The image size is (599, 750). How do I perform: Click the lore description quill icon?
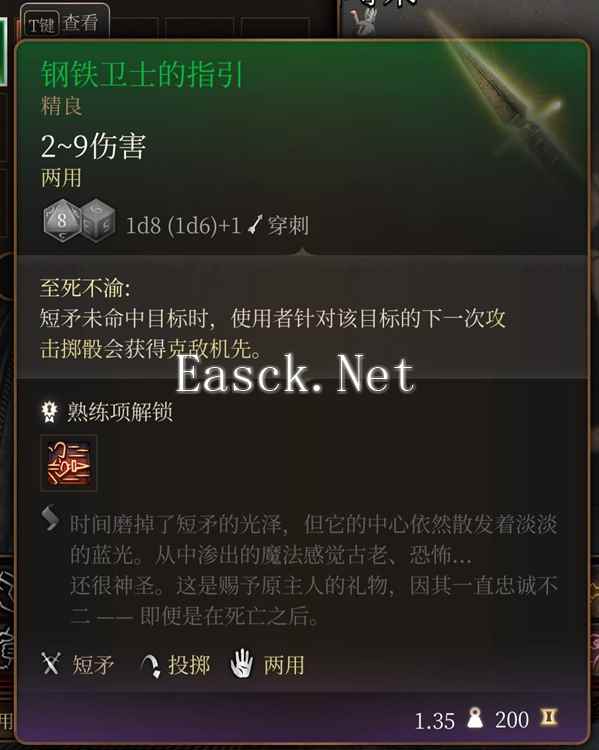[x=50, y=518]
